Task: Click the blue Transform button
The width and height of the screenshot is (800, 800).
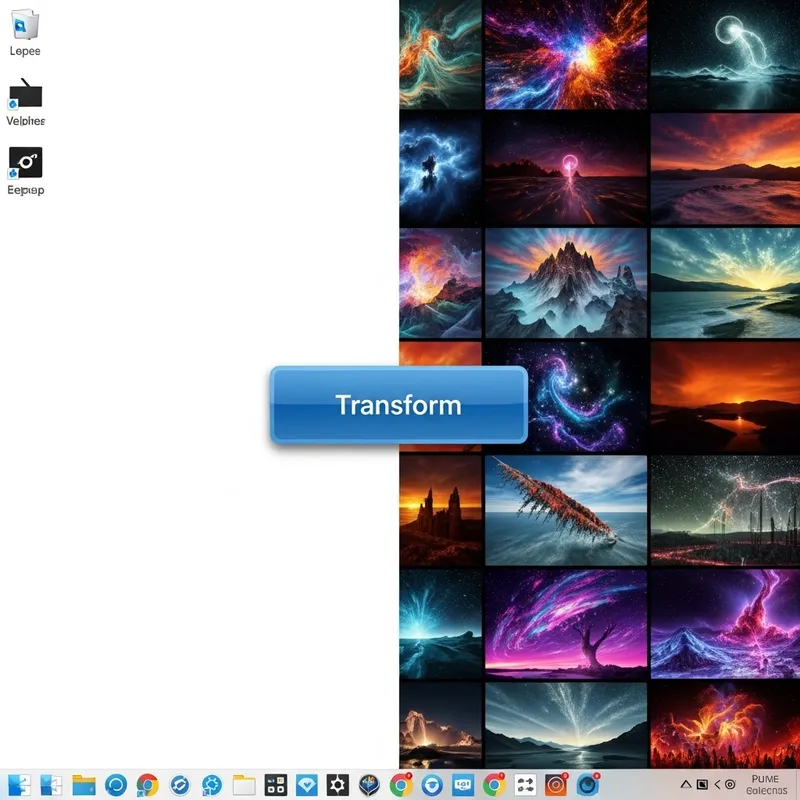Action: [398, 405]
